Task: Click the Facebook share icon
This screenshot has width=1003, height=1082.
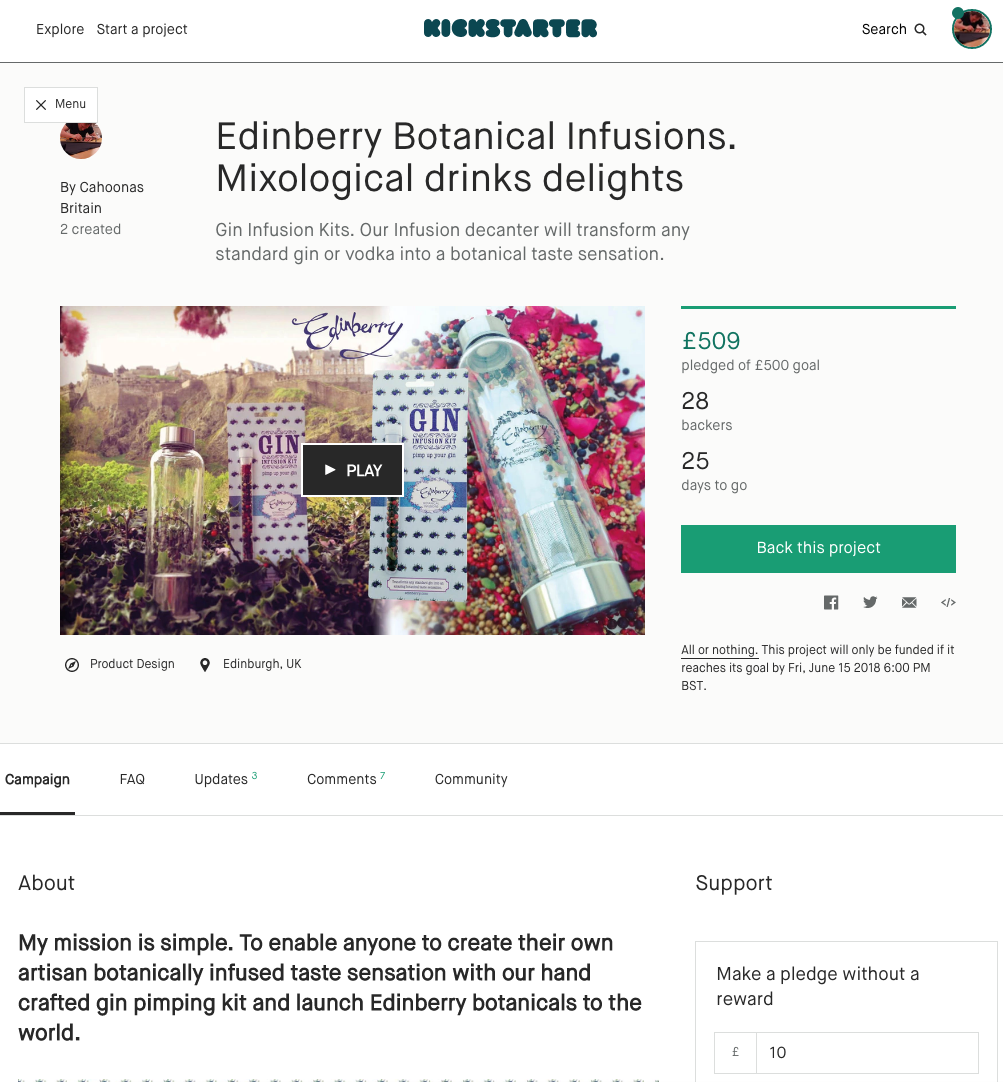Action: click(831, 602)
